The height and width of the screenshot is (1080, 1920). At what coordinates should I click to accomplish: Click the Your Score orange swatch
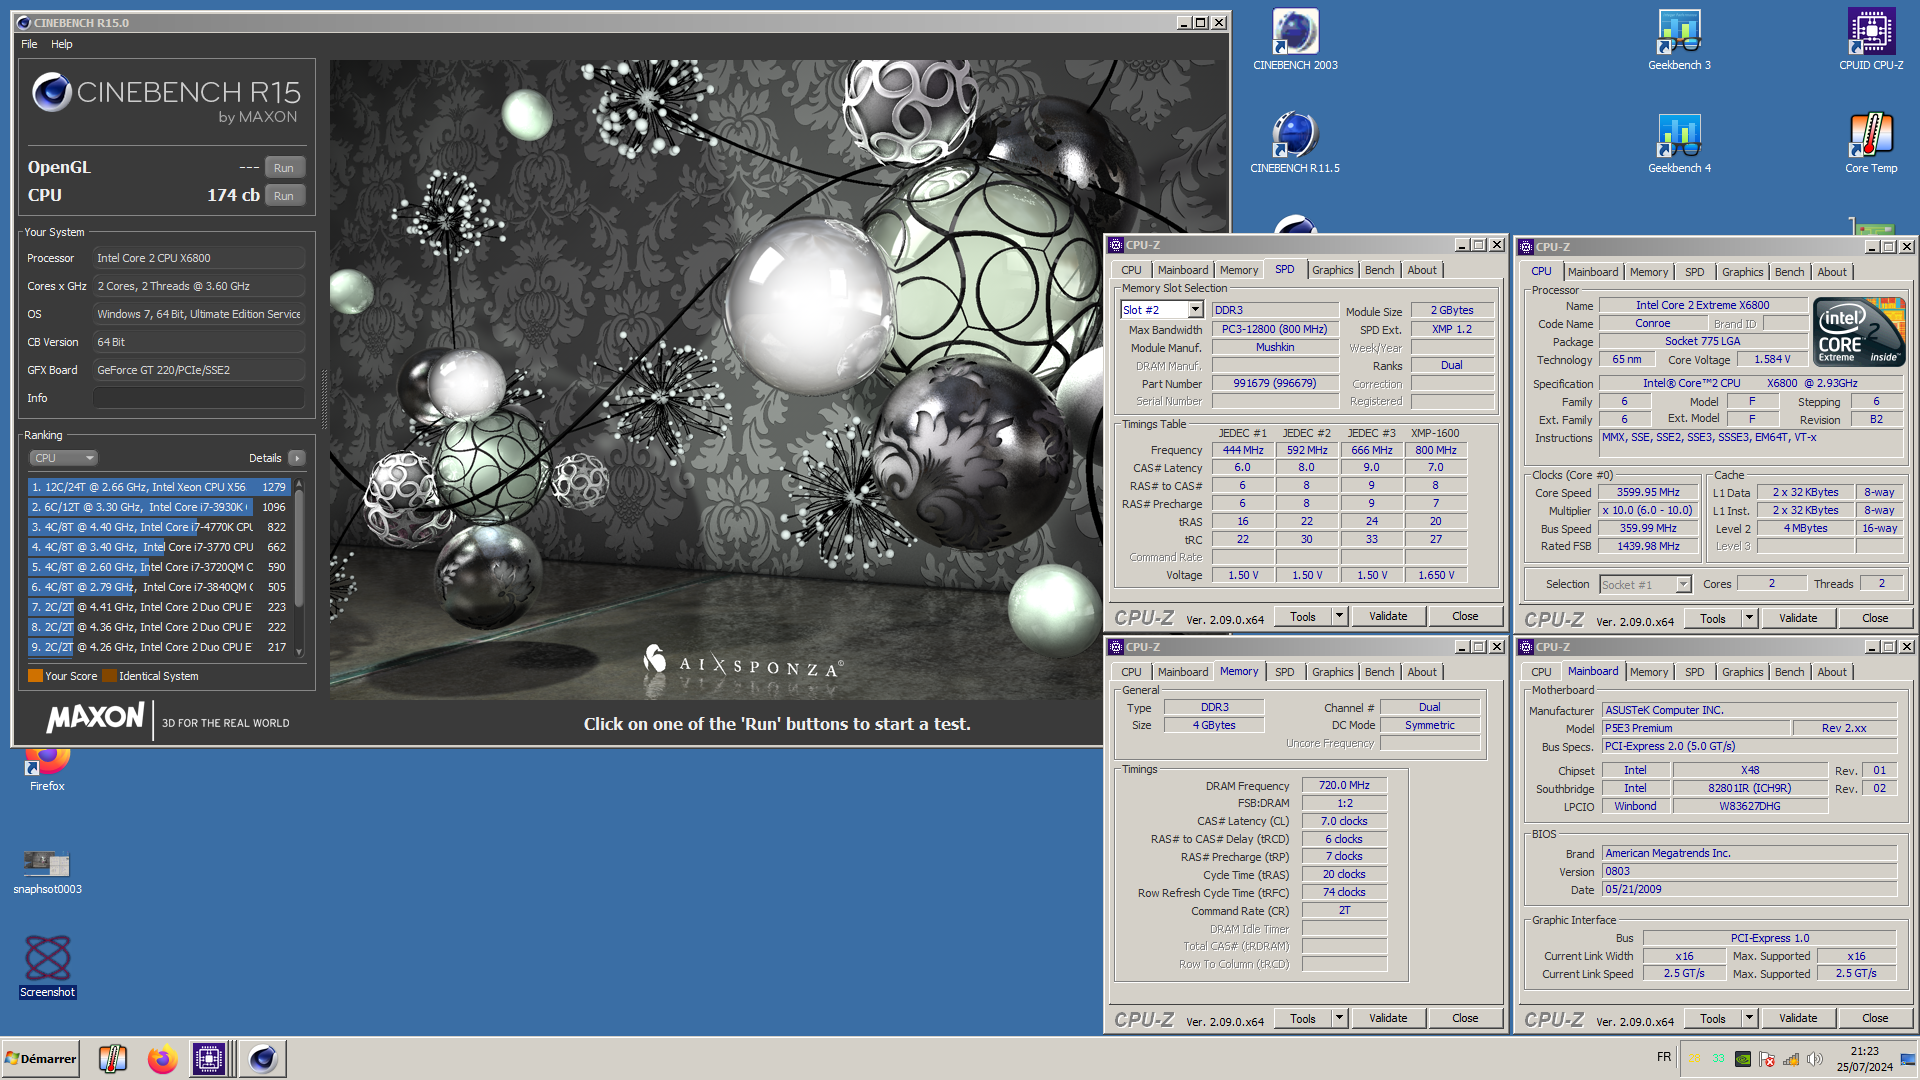pyautogui.click(x=35, y=676)
